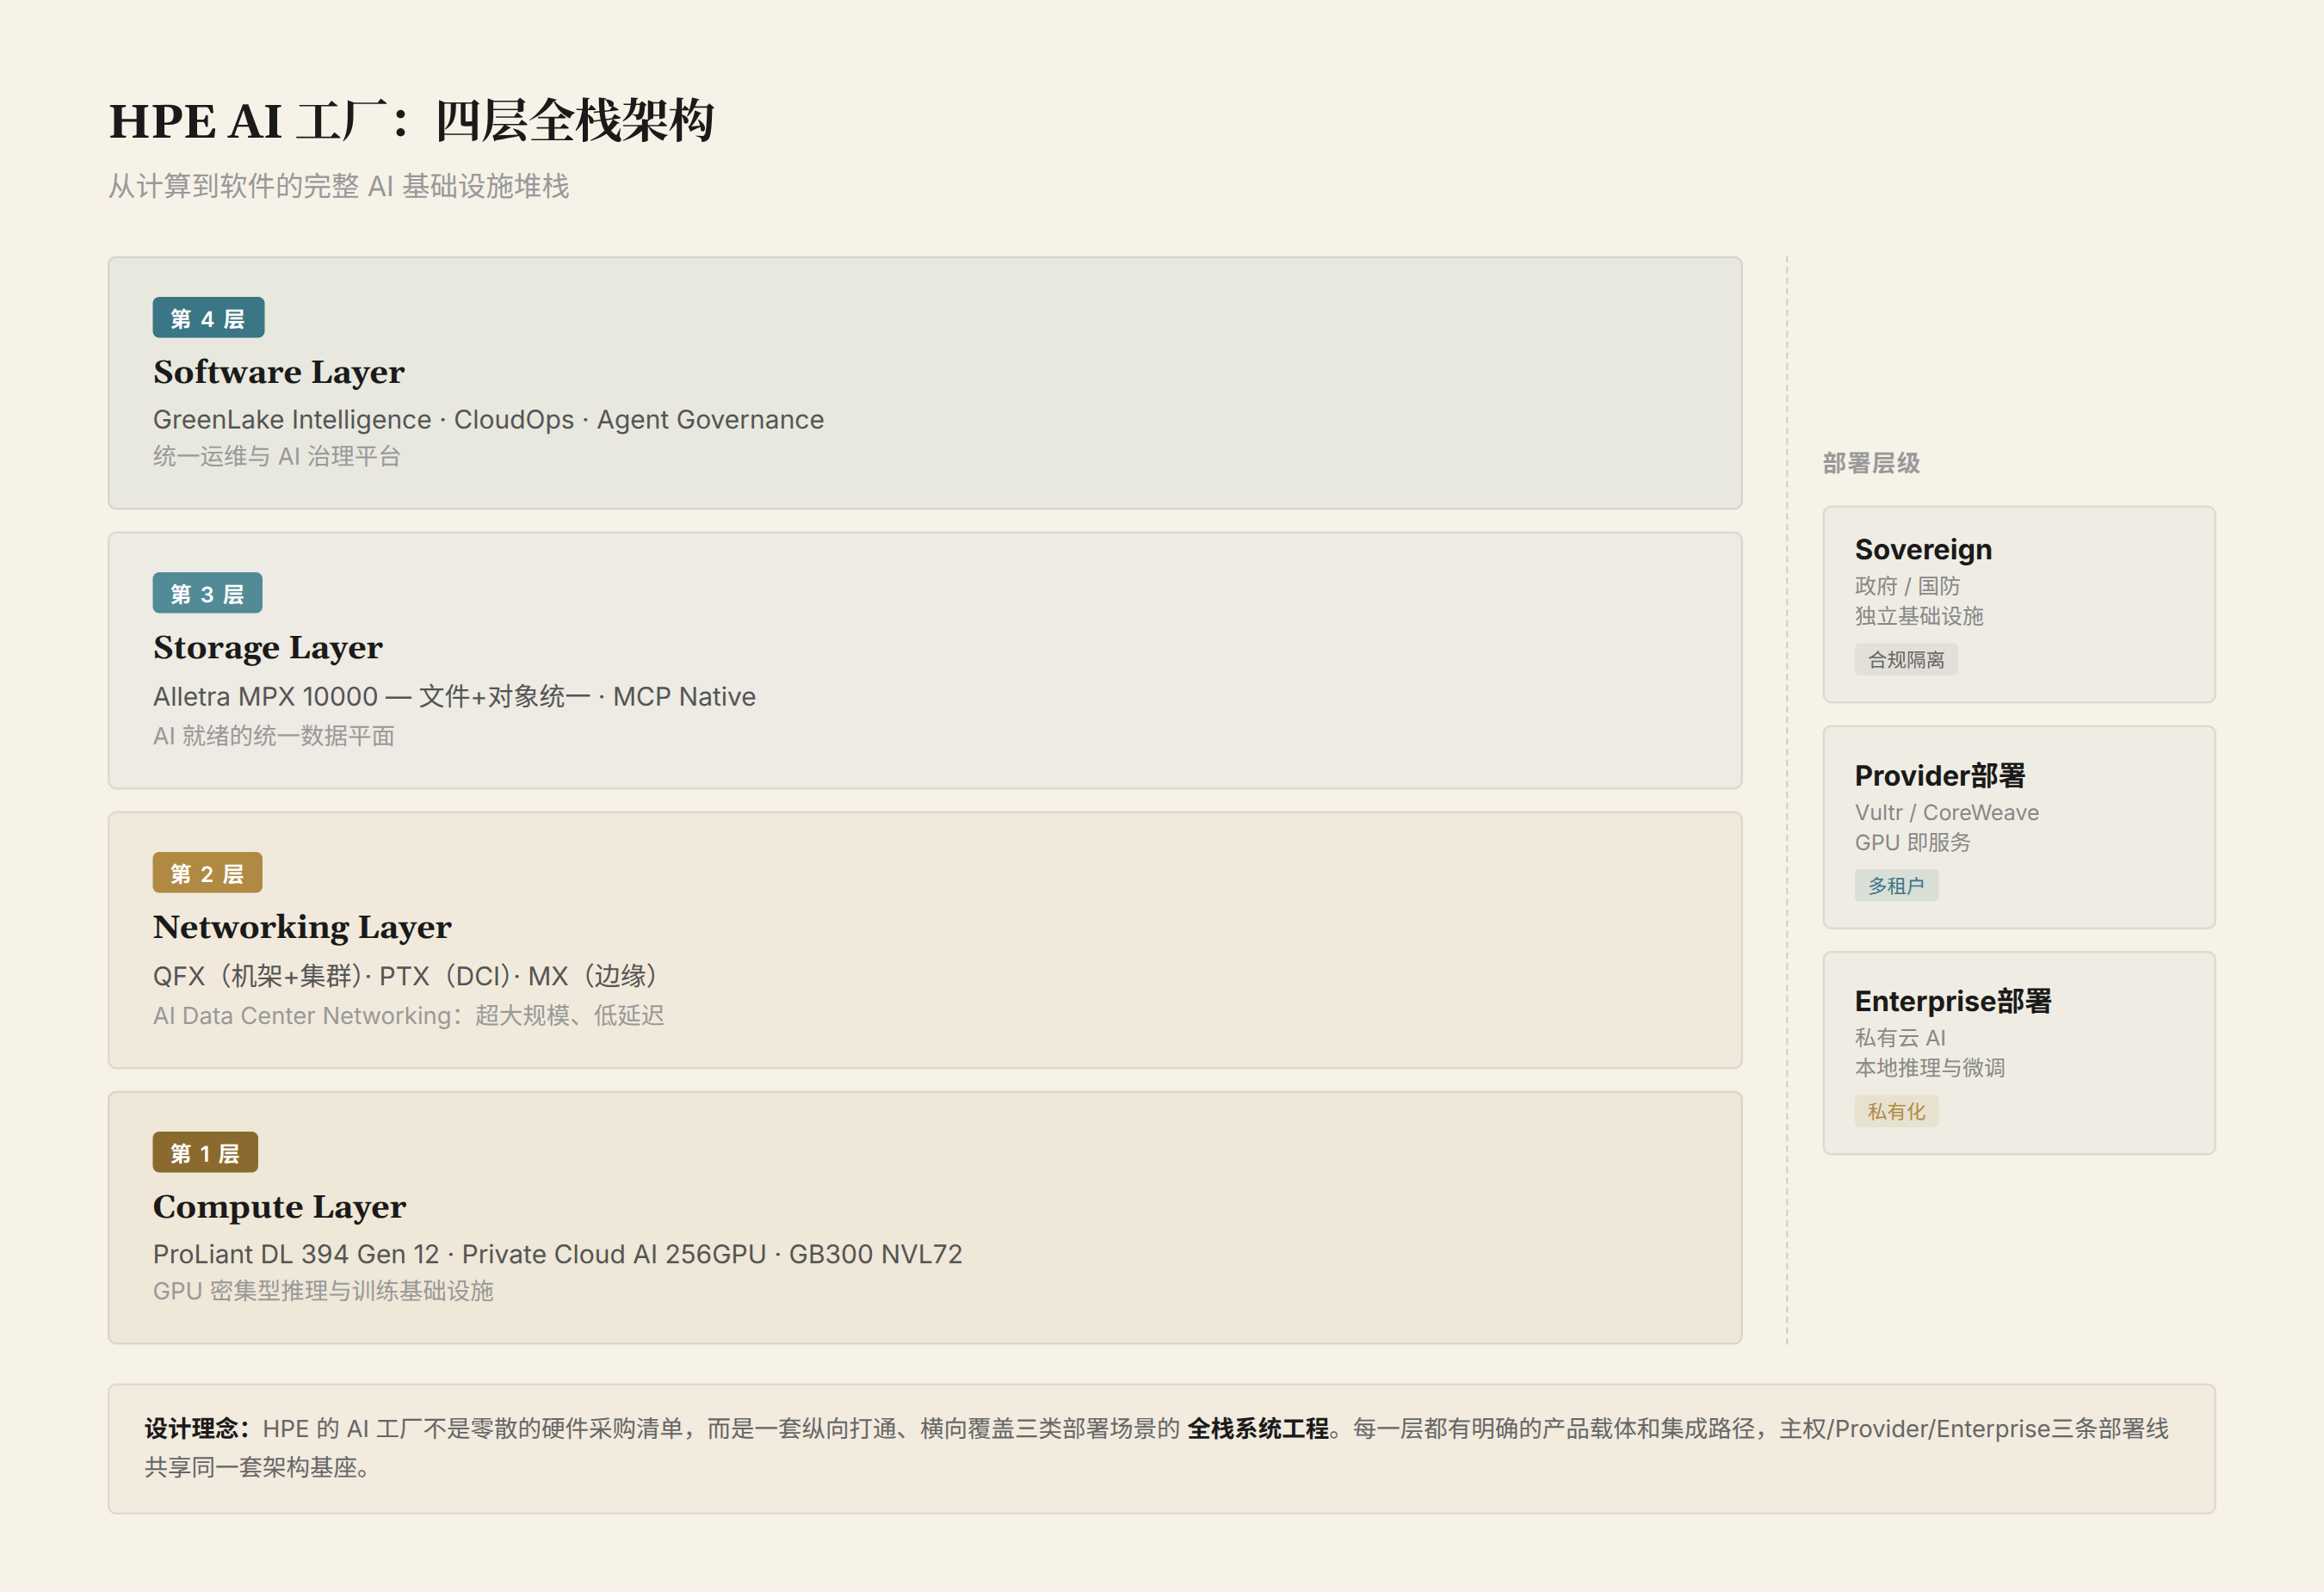Select the 'Compute Layer' heading
2324x1592 pixels.
coord(280,1207)
